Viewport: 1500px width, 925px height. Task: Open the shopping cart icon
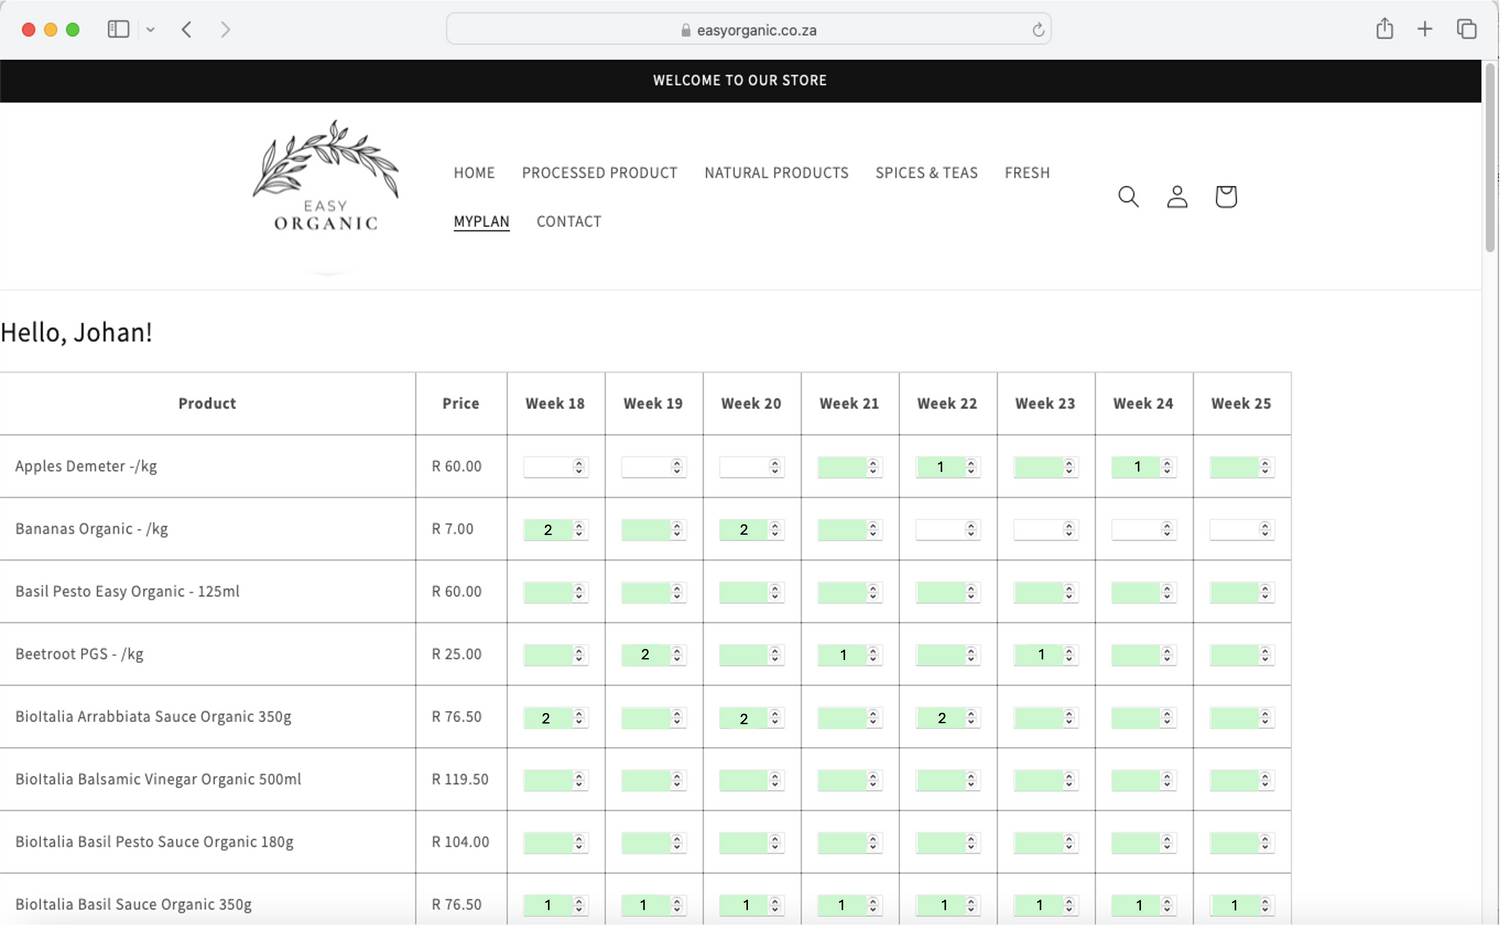click(1226, 196)
